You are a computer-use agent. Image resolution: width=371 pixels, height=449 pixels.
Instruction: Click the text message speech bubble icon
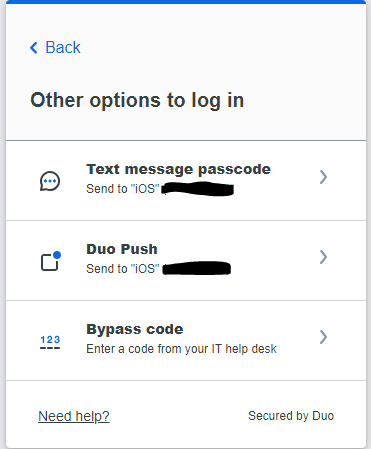click(x=50, y=181)
